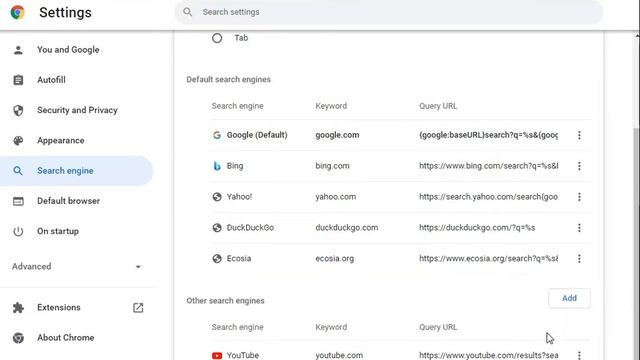The width and height of the screenshot is (640, 360).
Task: Open About Chrome page
Action: (x=65, y=338)
